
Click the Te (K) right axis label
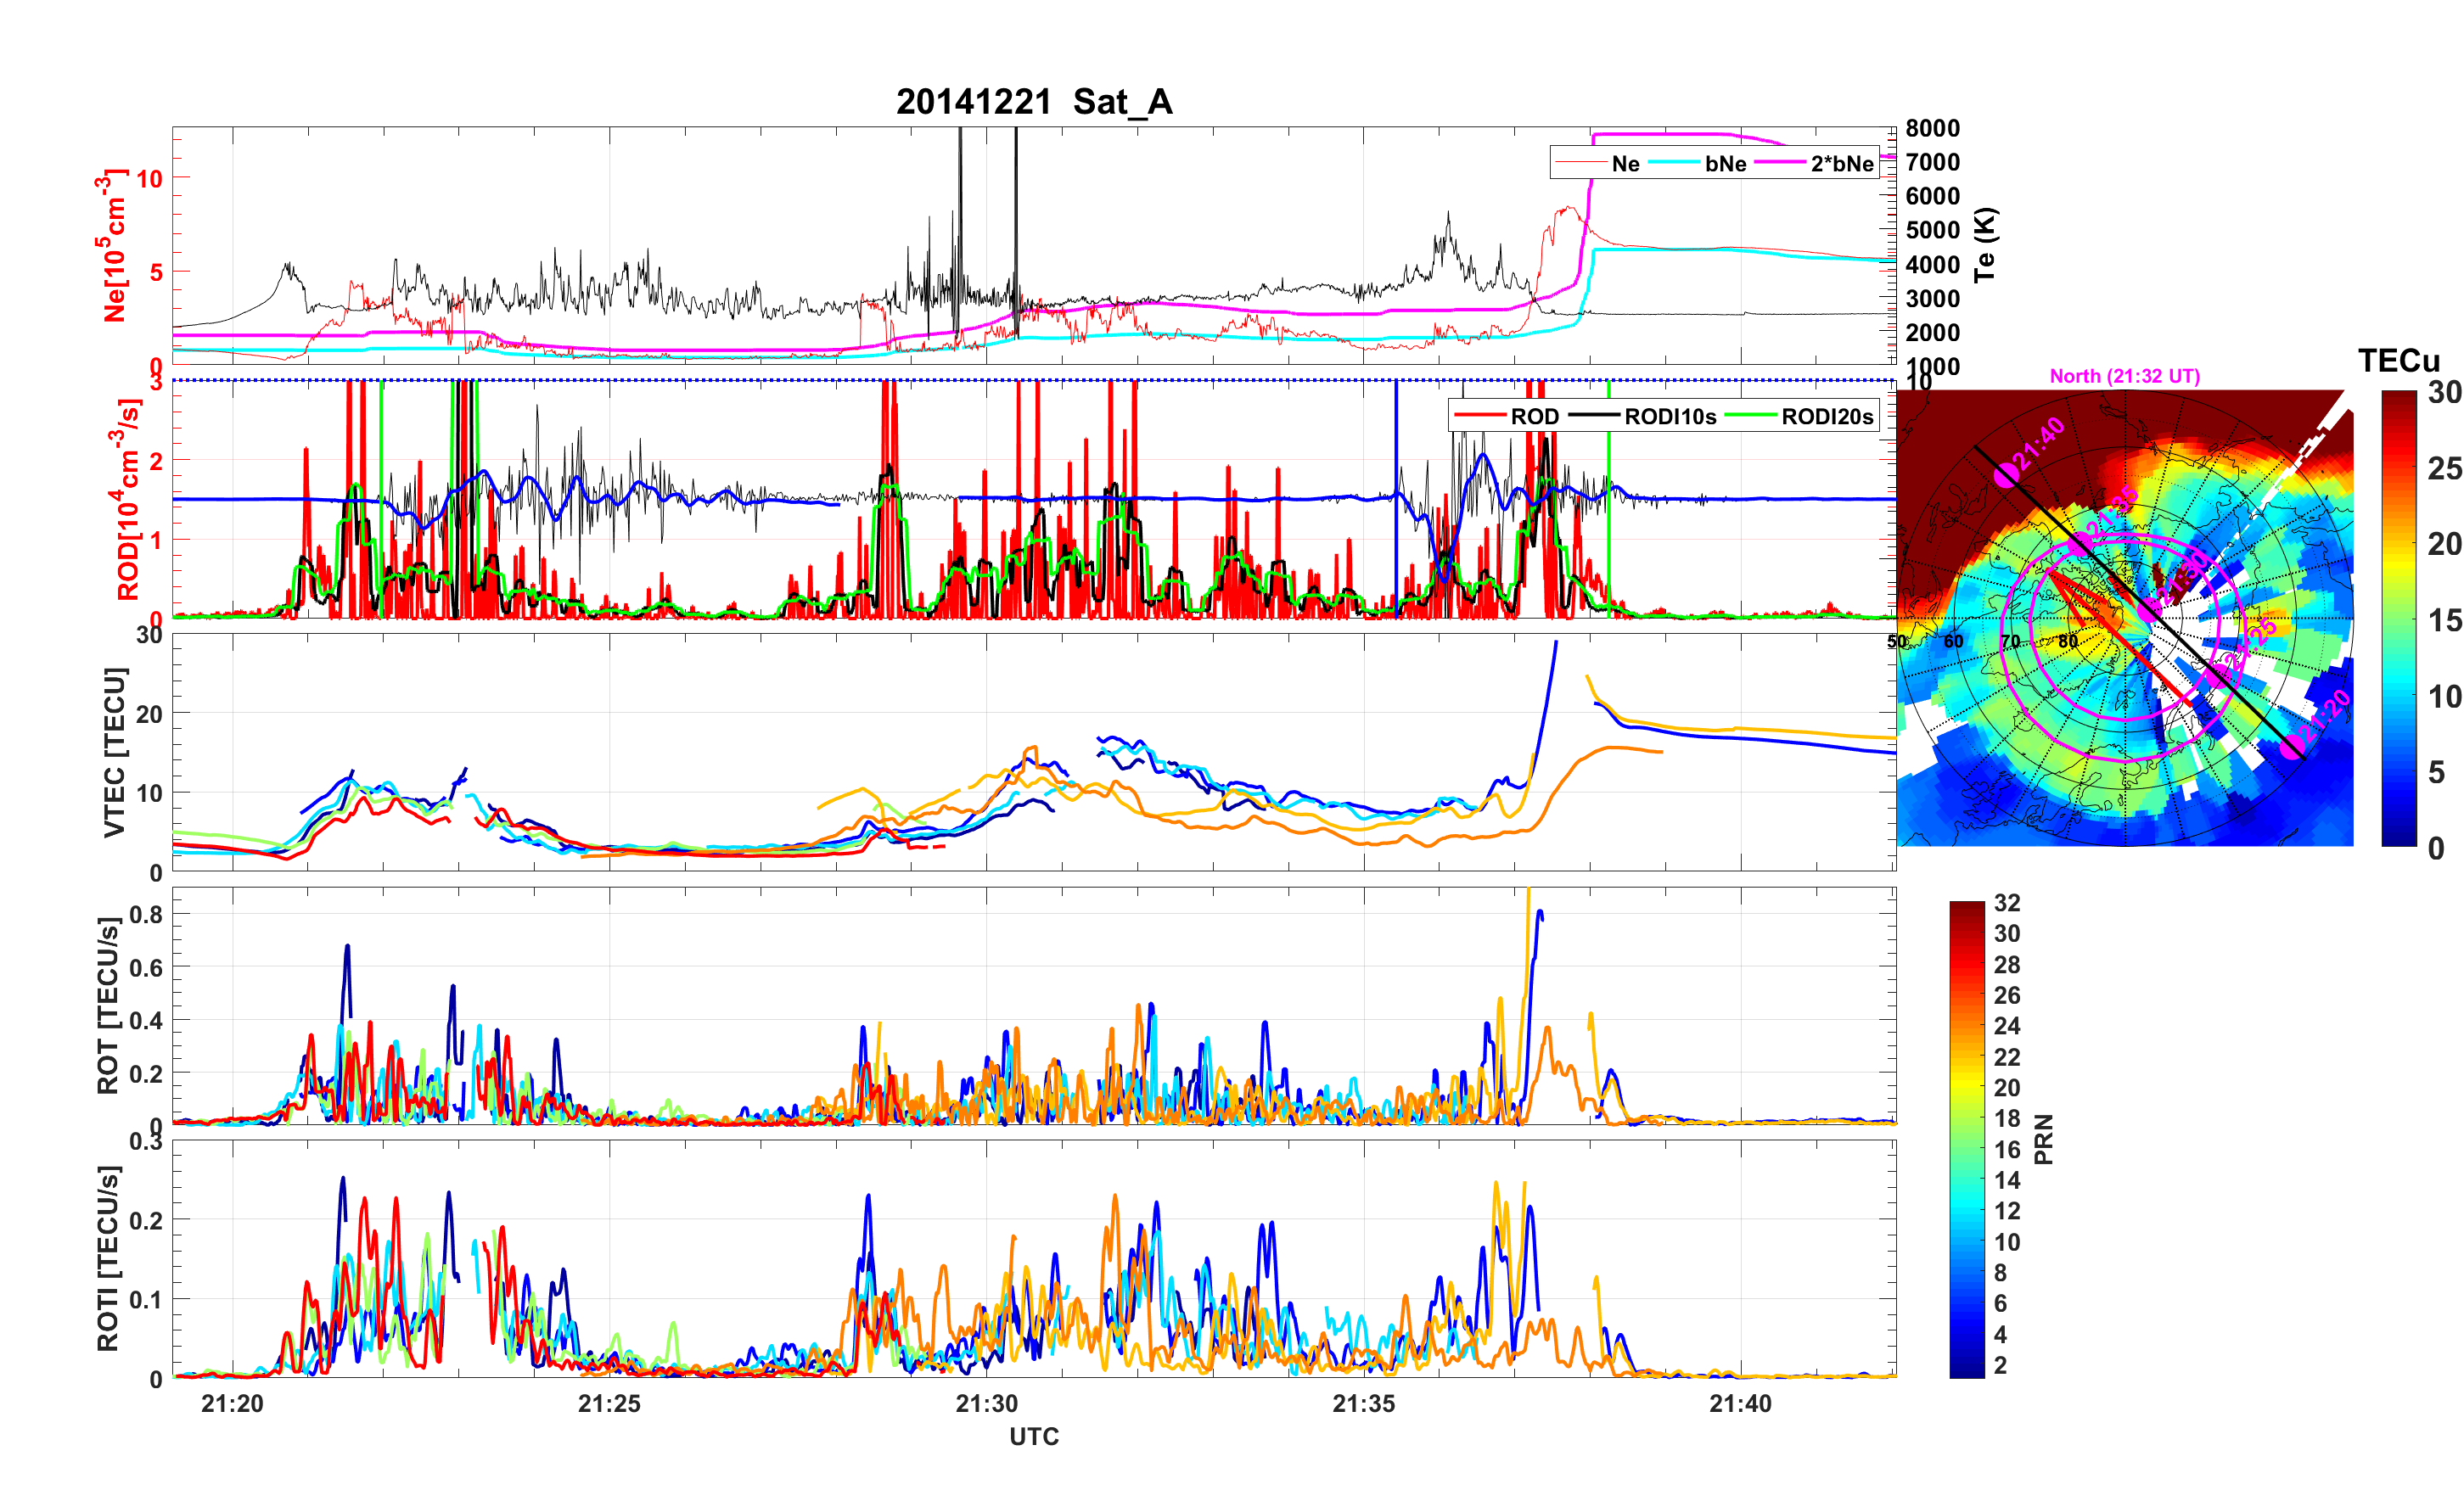click(x=1985, y=245)
